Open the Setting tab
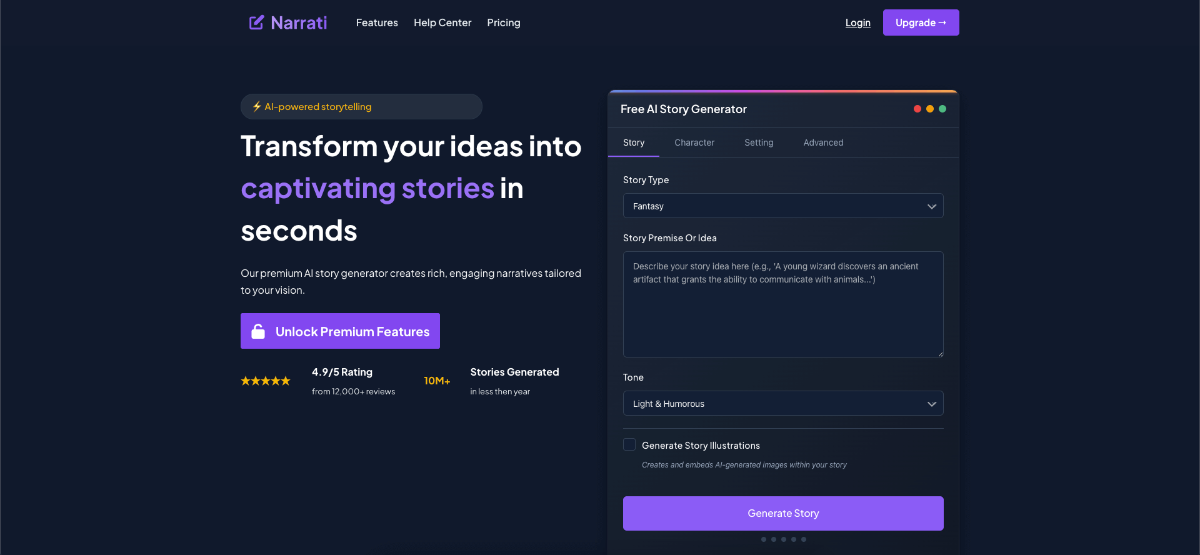The image size is (1200, 555). coord(759,143)
